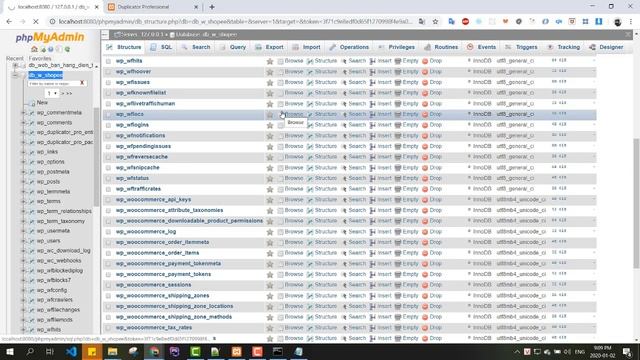Star the wp_wfhits table as favorite
This screenshot has height=360, width=640.
(x=270, y=61)
